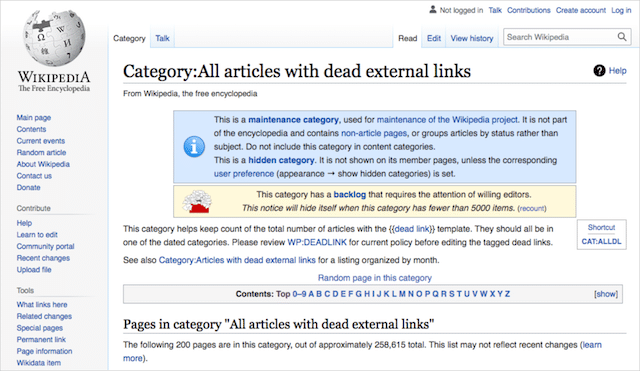Click the Donate sidebar link

29,187
